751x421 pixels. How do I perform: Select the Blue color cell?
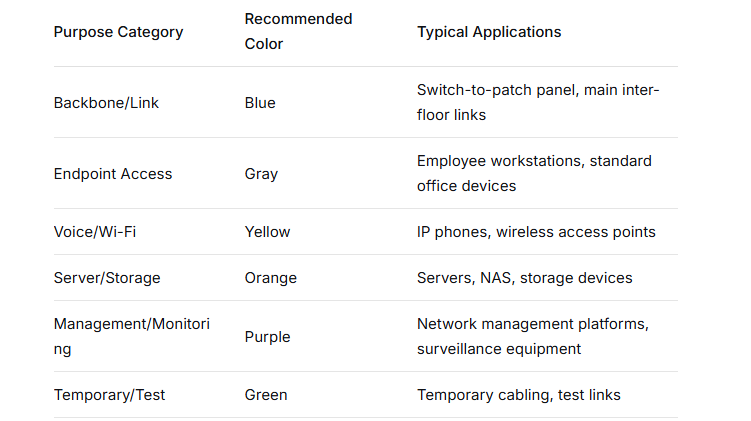tap(260, 103)
